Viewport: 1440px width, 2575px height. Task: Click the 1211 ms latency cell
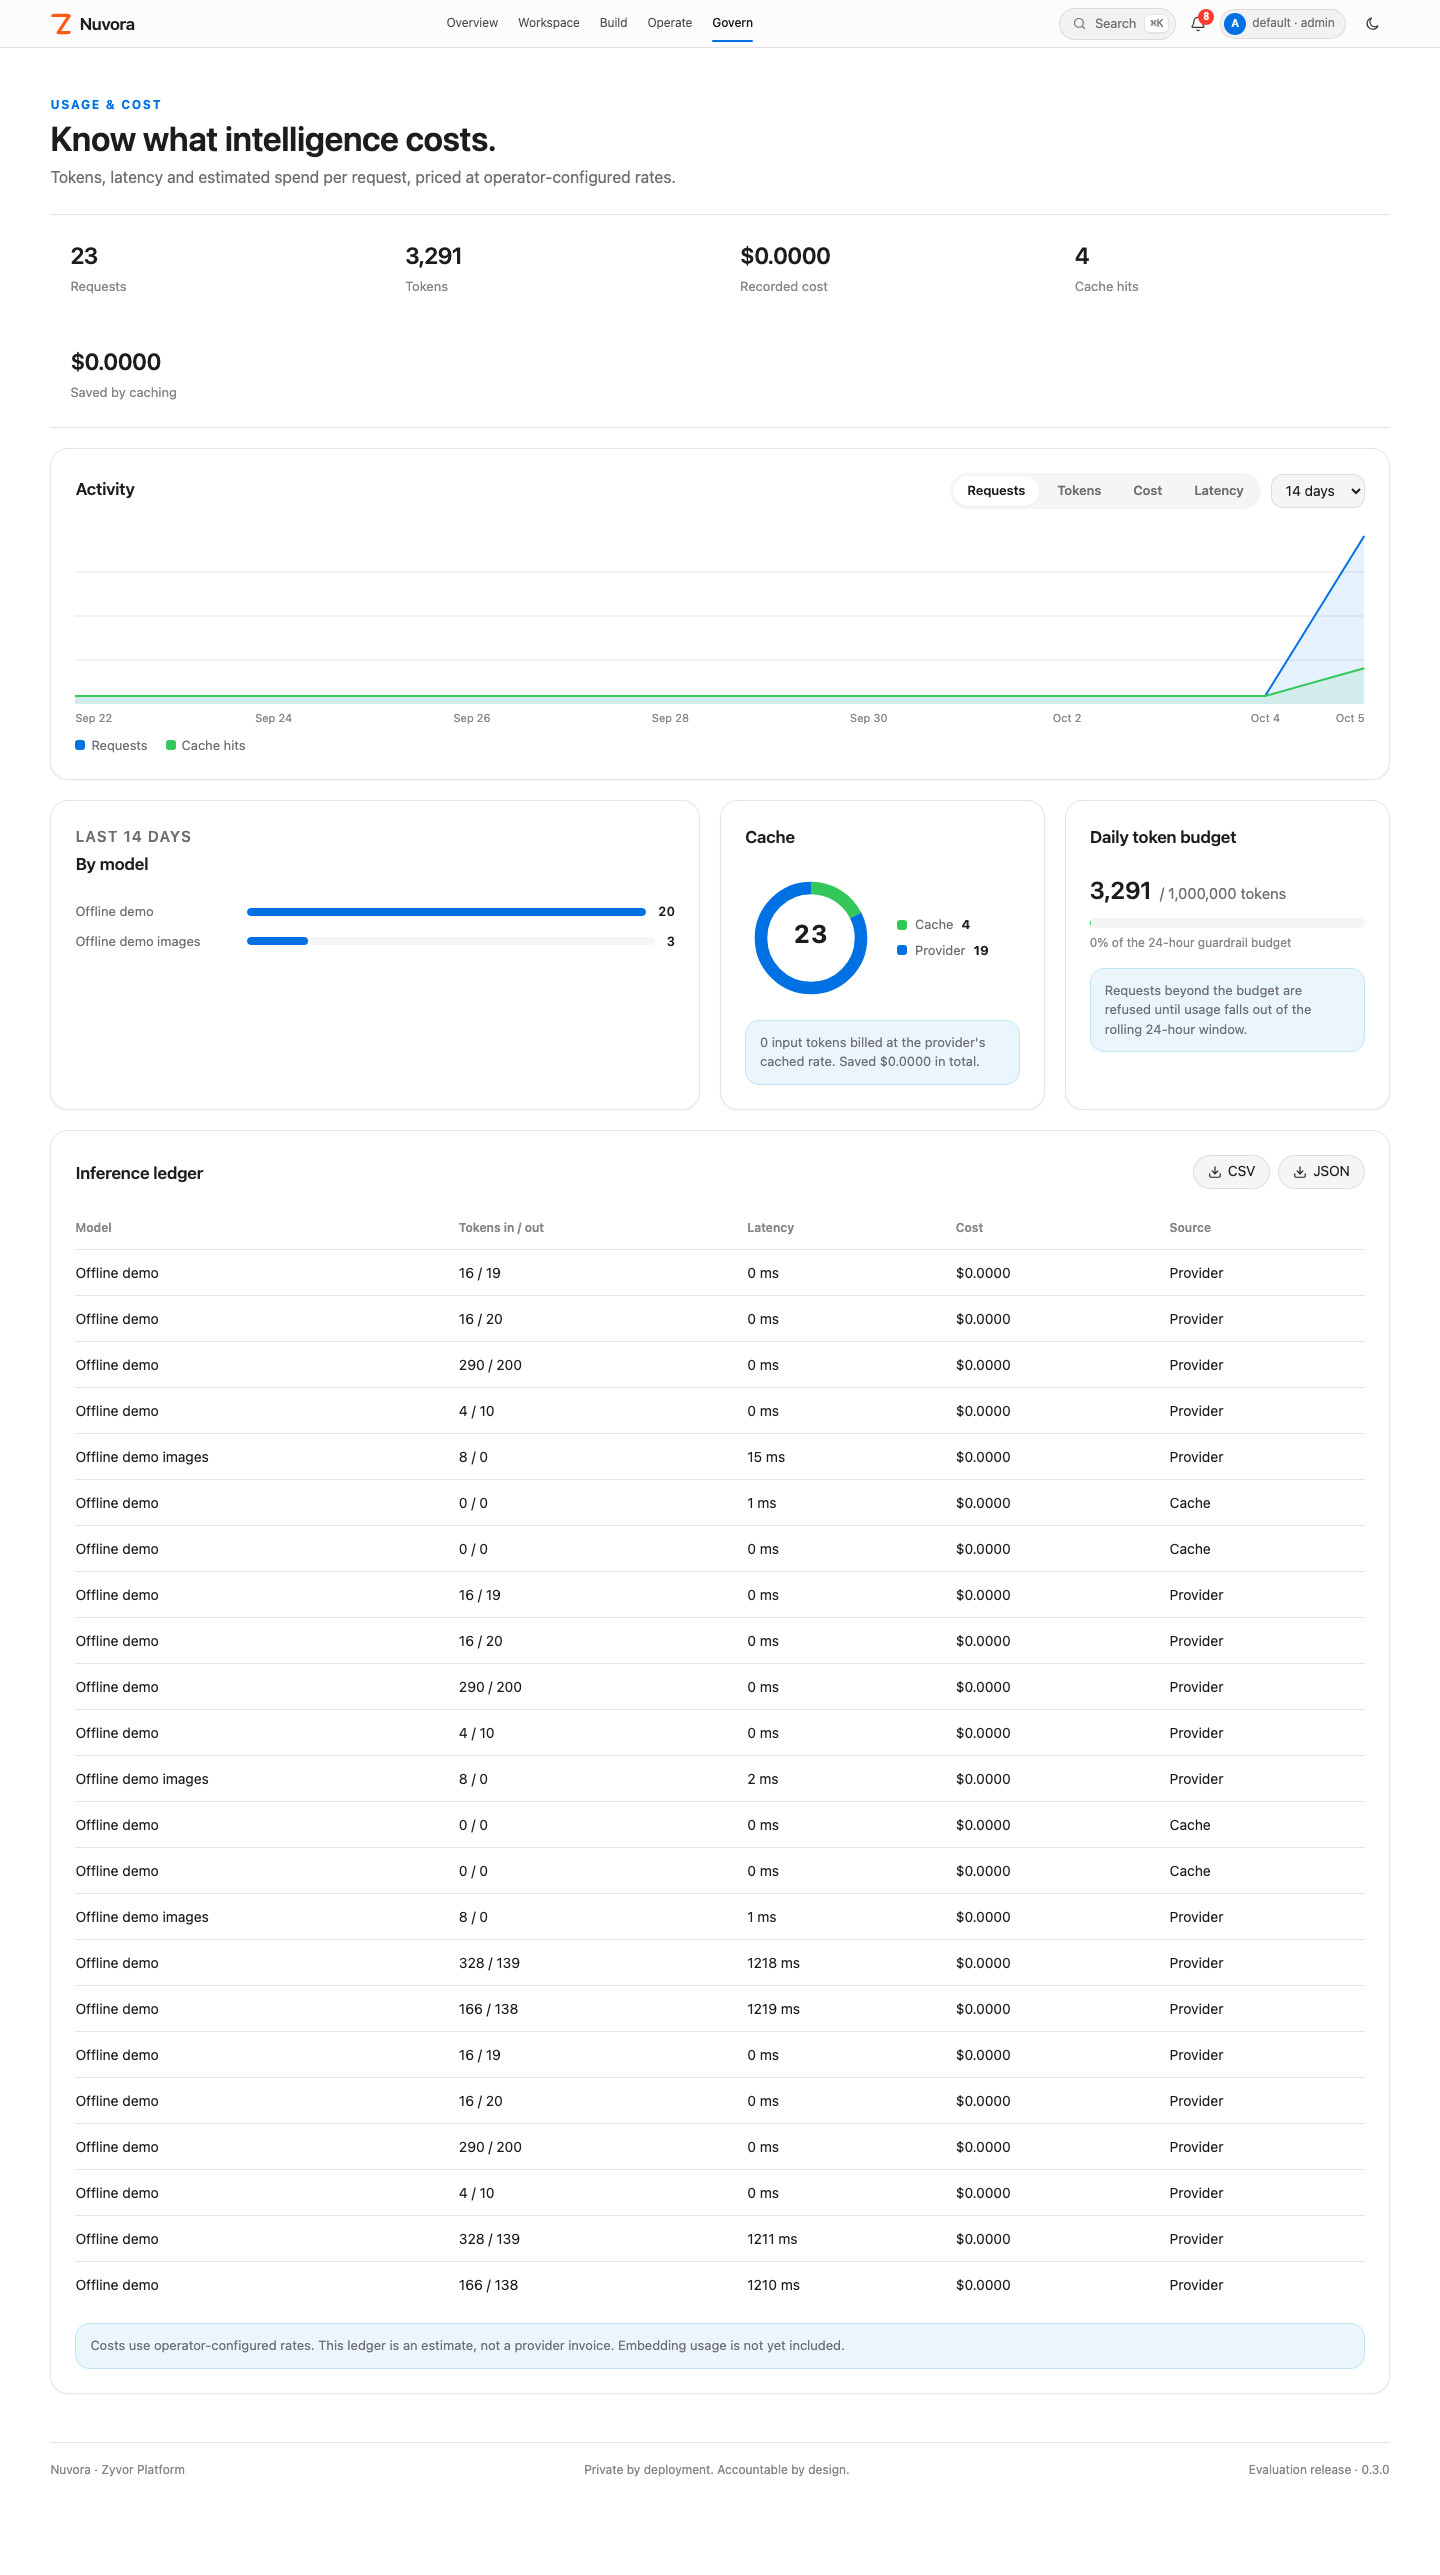point(772,2239)
